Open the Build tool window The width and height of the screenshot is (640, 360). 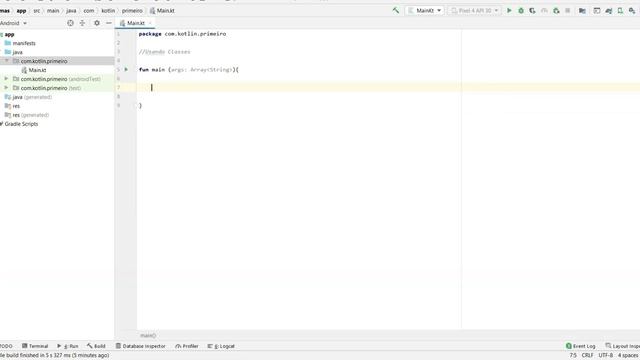click(x=96, y=346)
